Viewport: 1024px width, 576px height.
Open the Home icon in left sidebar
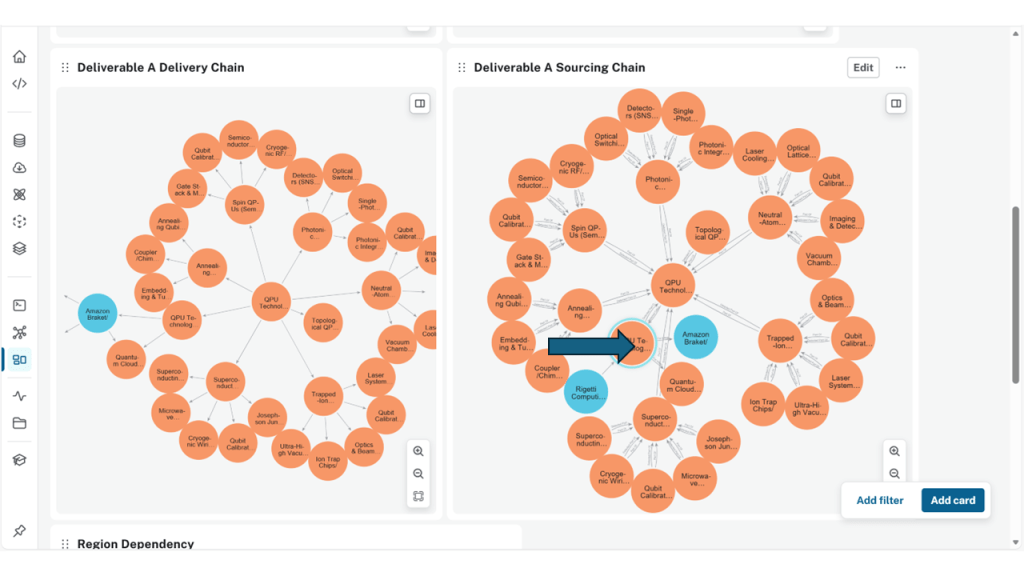click(19, 57)
